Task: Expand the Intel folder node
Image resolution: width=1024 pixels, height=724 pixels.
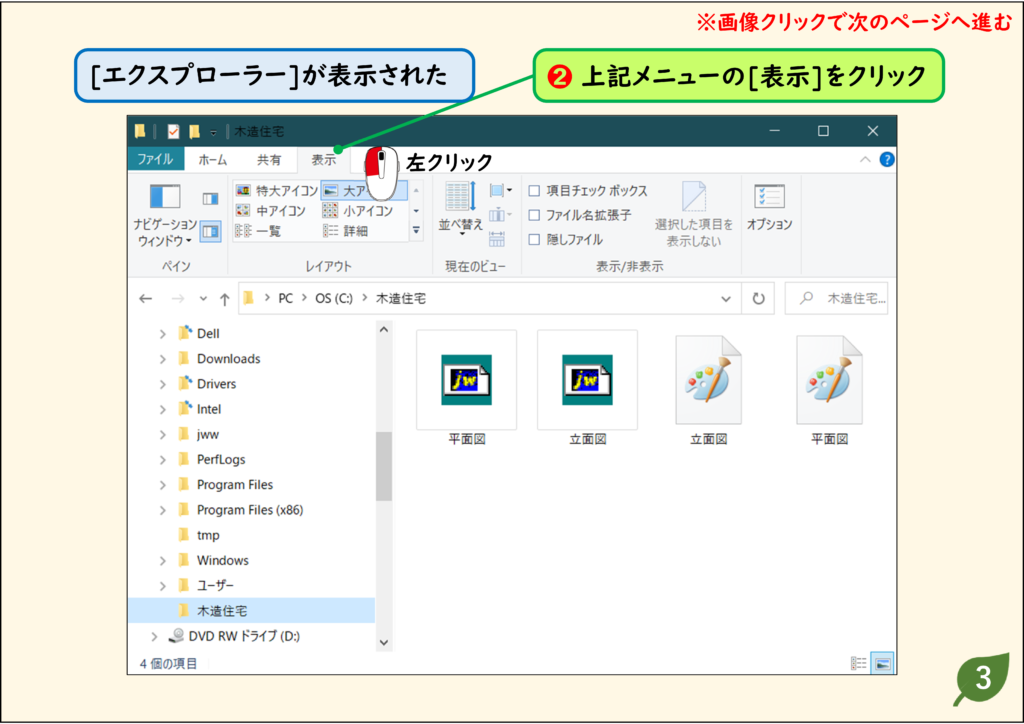Action: (163, 410)
